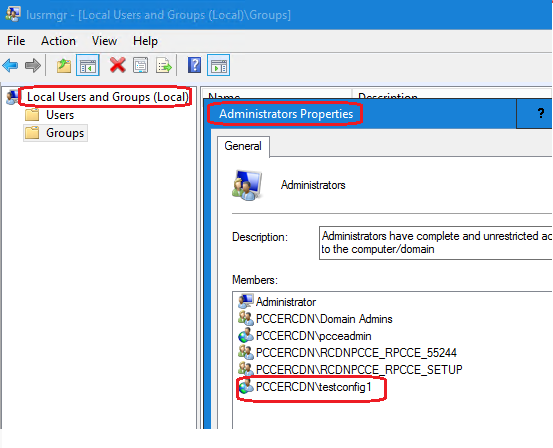Open the Help menu

(x=145, y=41)
